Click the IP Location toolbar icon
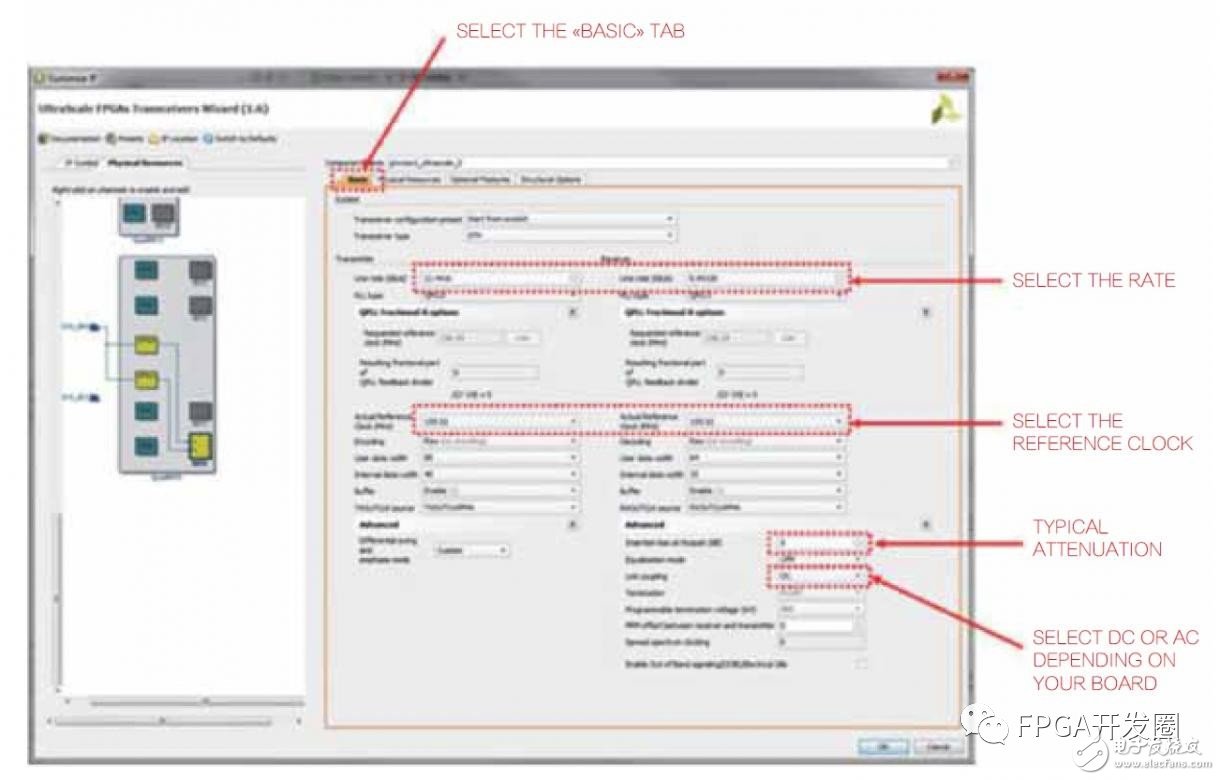This screenshot has height=780, width=1220. (154, 138)
